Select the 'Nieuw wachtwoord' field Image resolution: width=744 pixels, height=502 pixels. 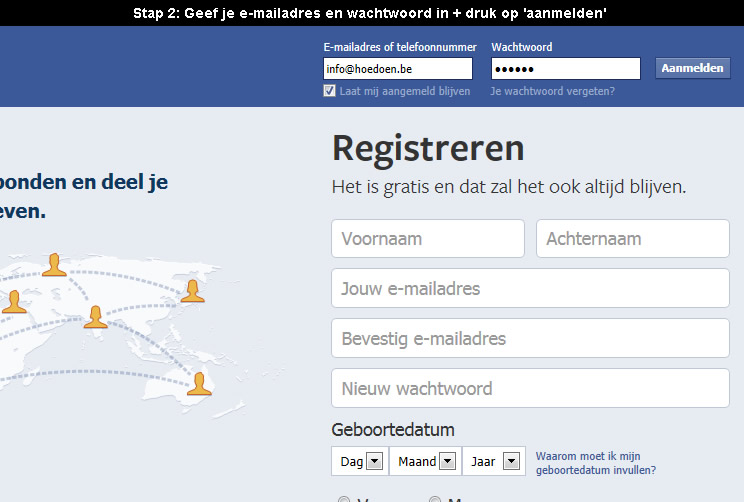(x=530, y=388)
